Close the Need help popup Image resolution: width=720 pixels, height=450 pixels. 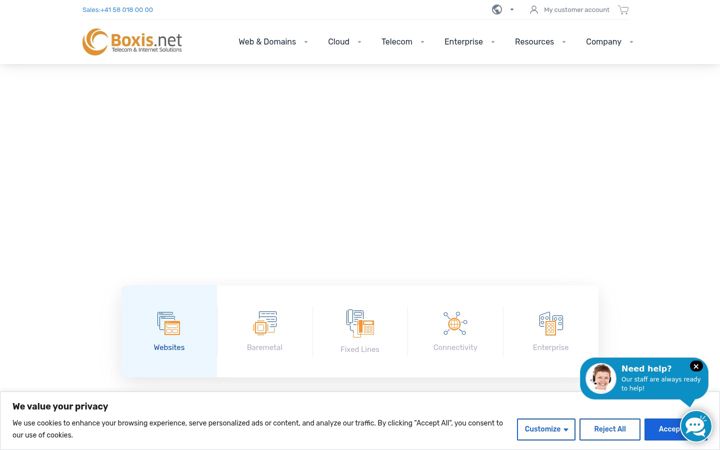click(696, 366)
